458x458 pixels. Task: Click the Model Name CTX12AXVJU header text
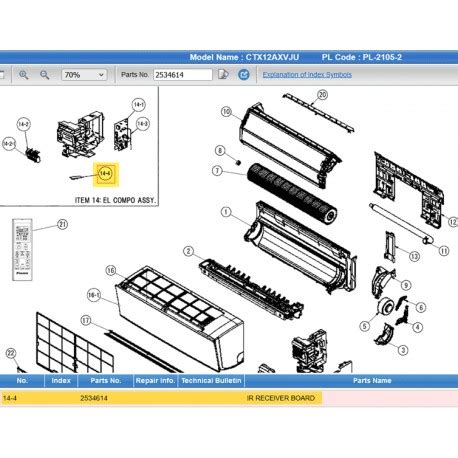(244, 57)
